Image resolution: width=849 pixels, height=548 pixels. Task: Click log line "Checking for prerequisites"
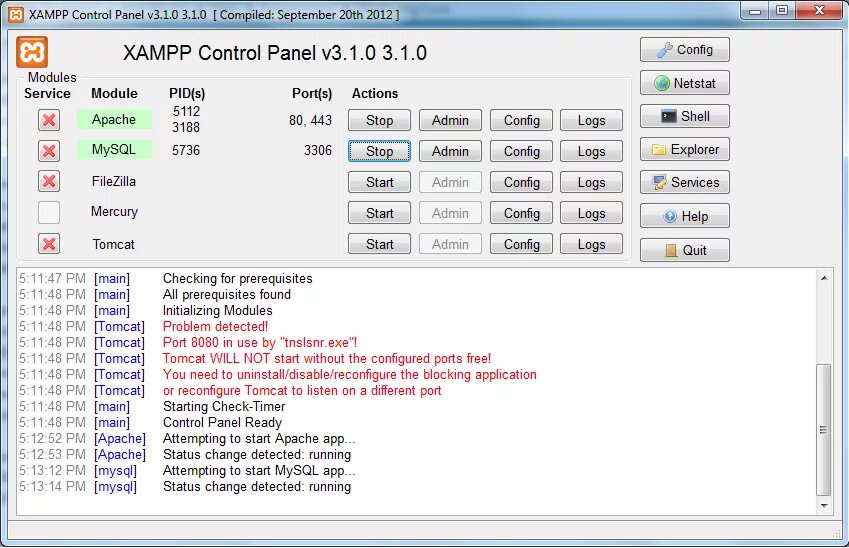(x=238, y=278)
